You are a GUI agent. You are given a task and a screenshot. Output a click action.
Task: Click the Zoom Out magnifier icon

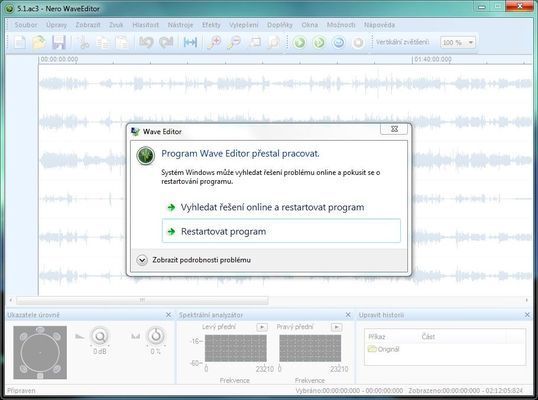[x=235, y=43]
